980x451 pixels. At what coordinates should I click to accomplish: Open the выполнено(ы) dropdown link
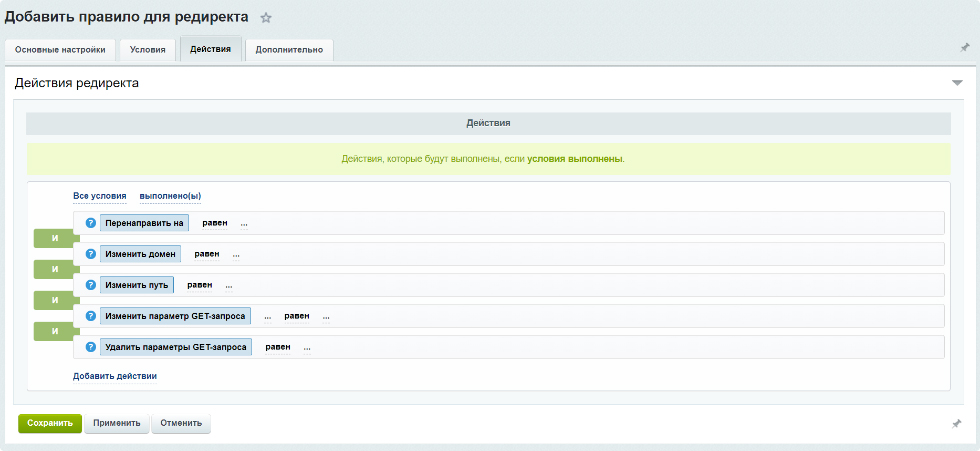170,196
